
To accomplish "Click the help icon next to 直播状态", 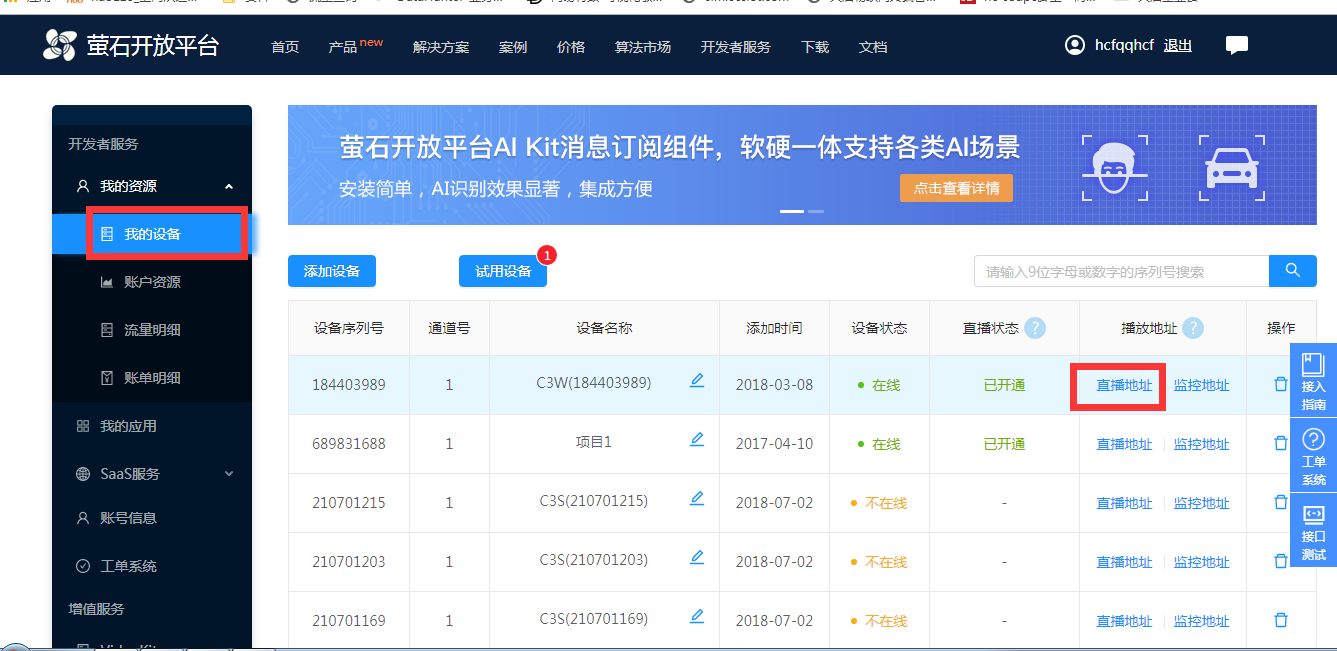I will tap(1034, 328).
